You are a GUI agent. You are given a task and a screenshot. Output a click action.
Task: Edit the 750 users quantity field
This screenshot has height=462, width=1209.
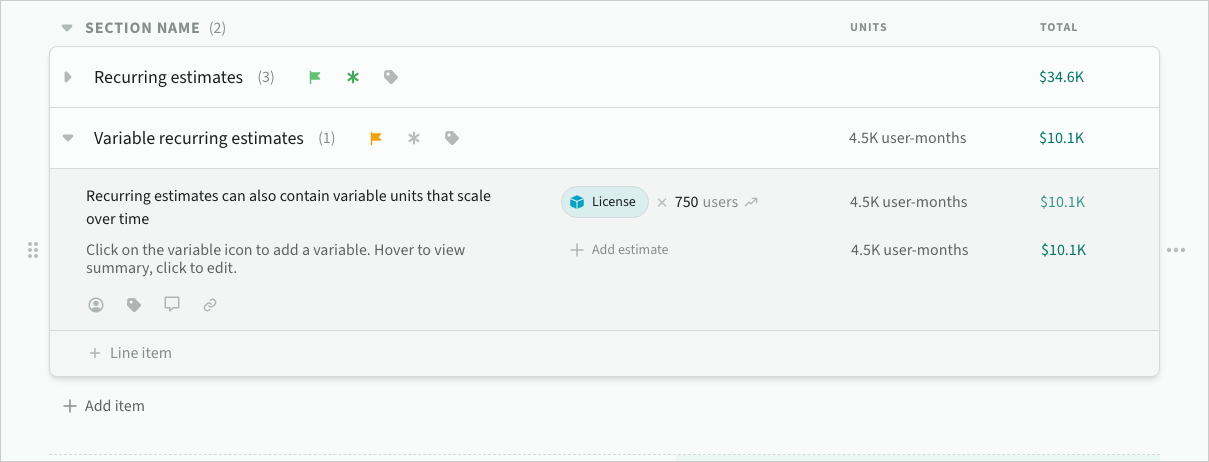[687, 202]
